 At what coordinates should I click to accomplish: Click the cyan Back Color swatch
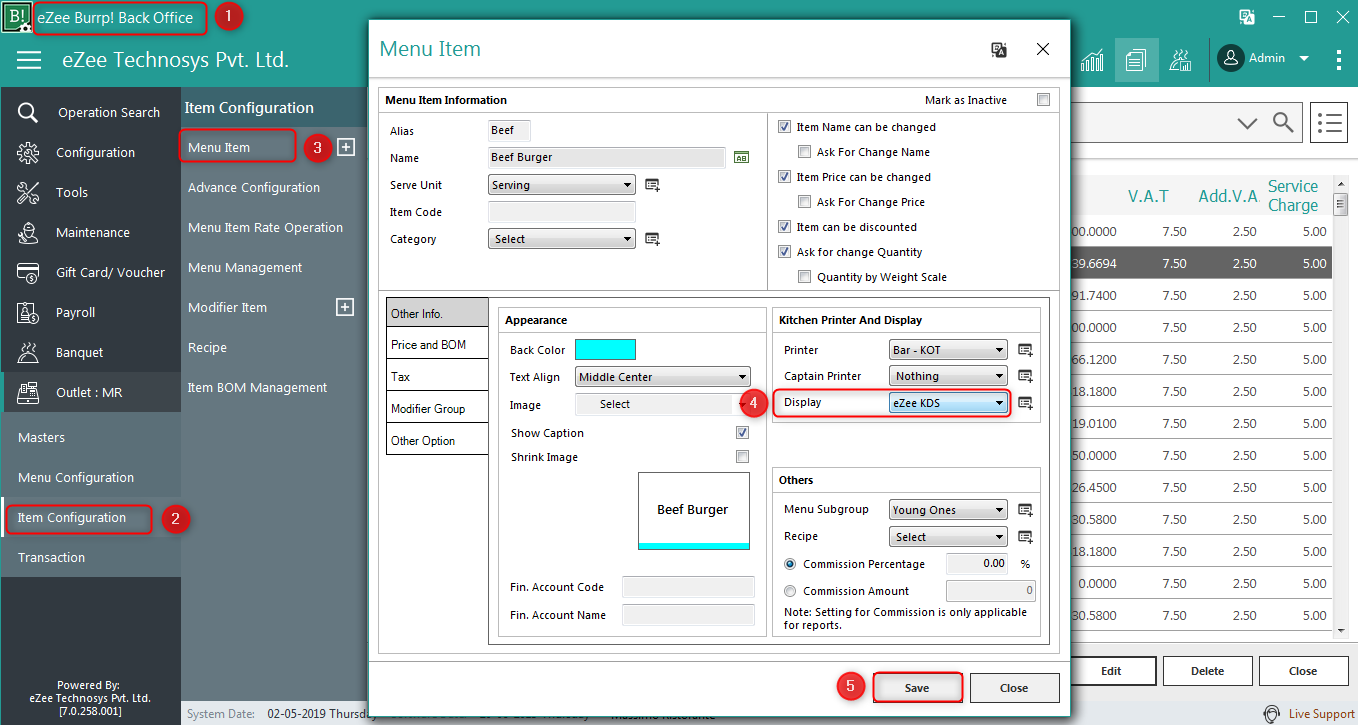[x=605, y=350]
